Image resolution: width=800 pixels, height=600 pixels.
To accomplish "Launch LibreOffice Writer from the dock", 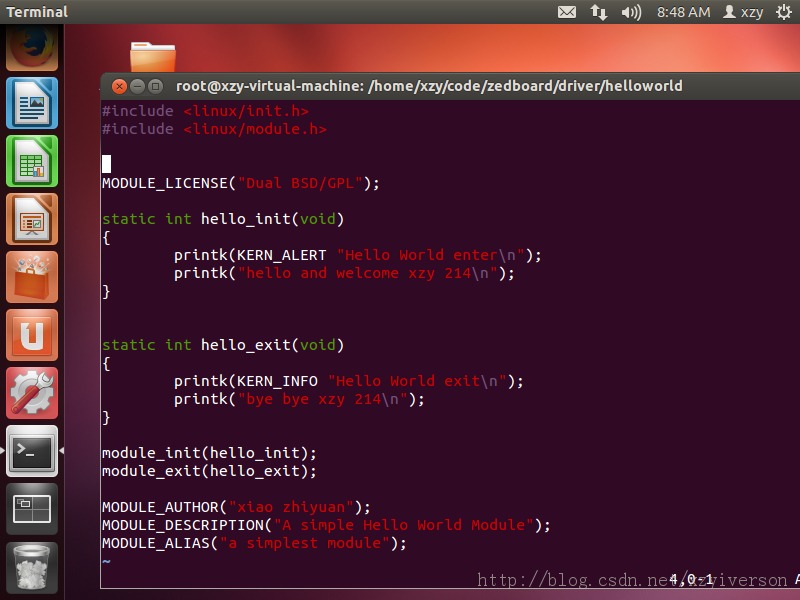I will 32,103.
